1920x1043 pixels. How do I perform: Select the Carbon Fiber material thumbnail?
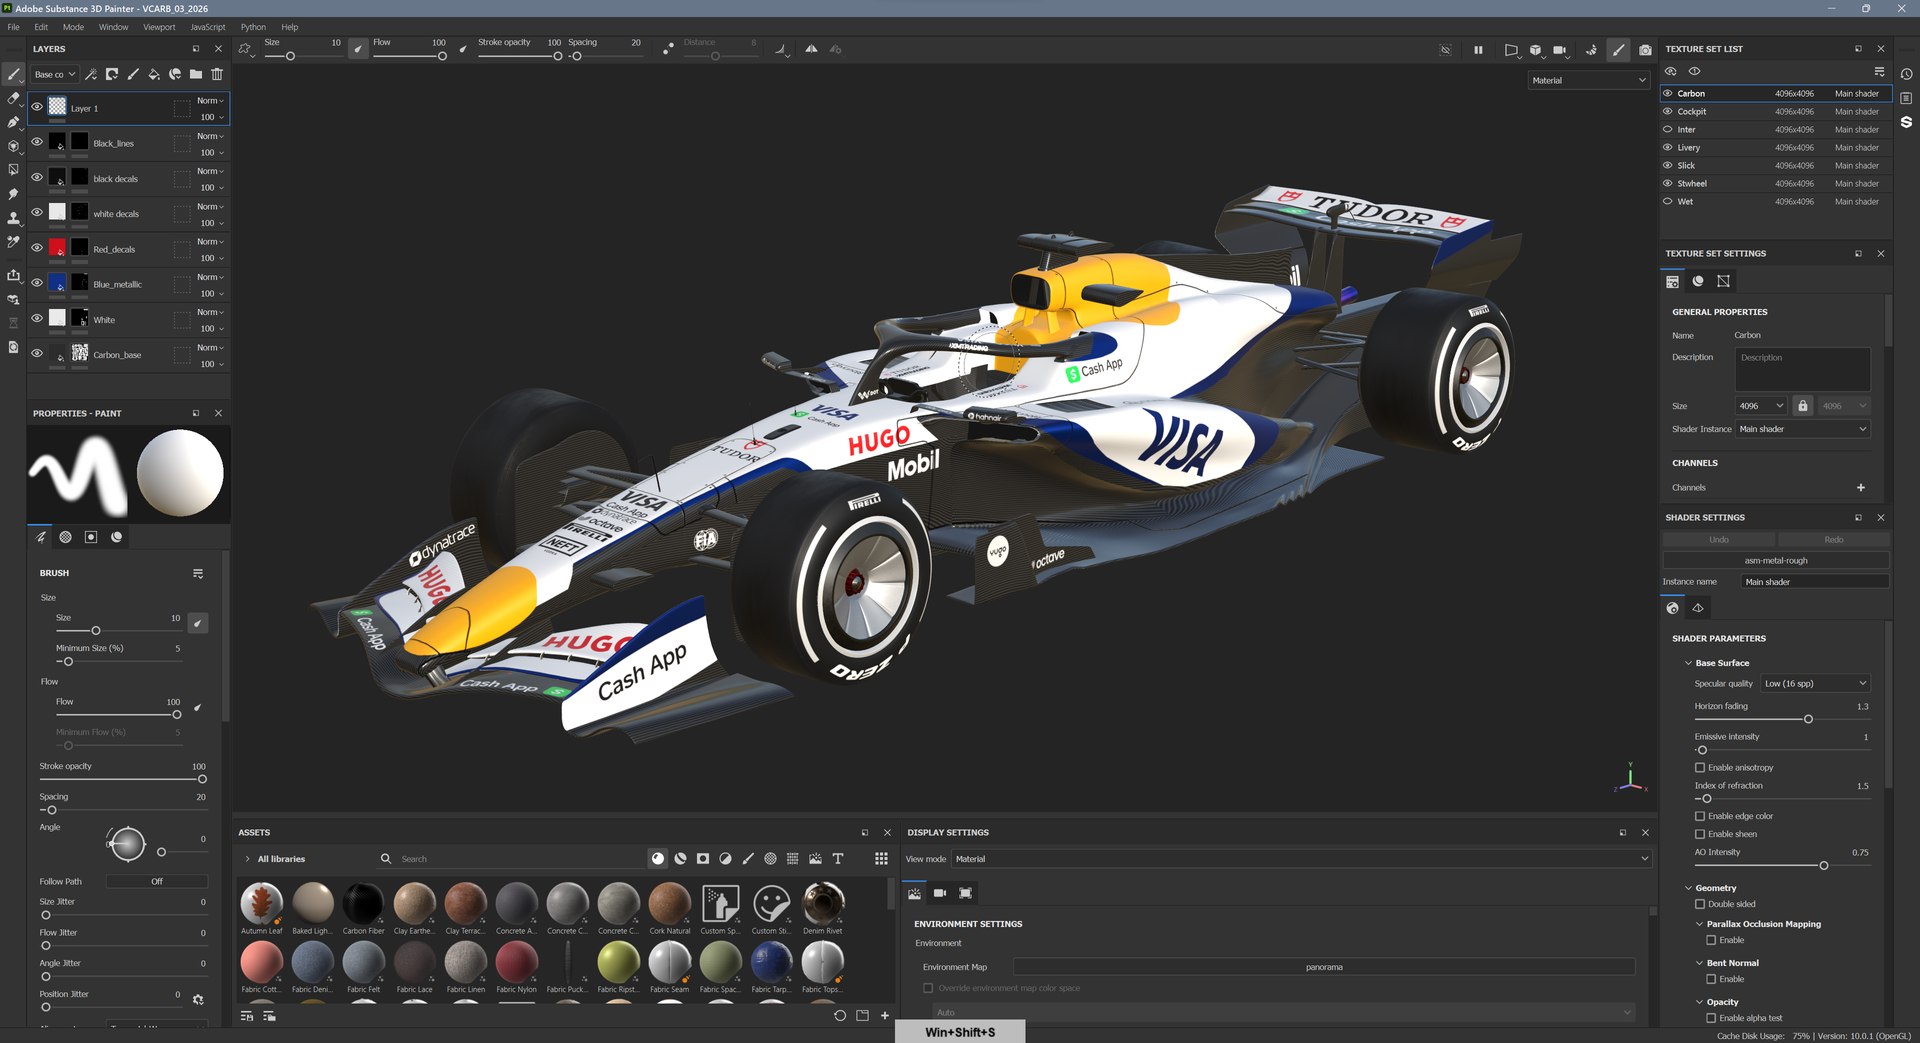pos(363,904)
